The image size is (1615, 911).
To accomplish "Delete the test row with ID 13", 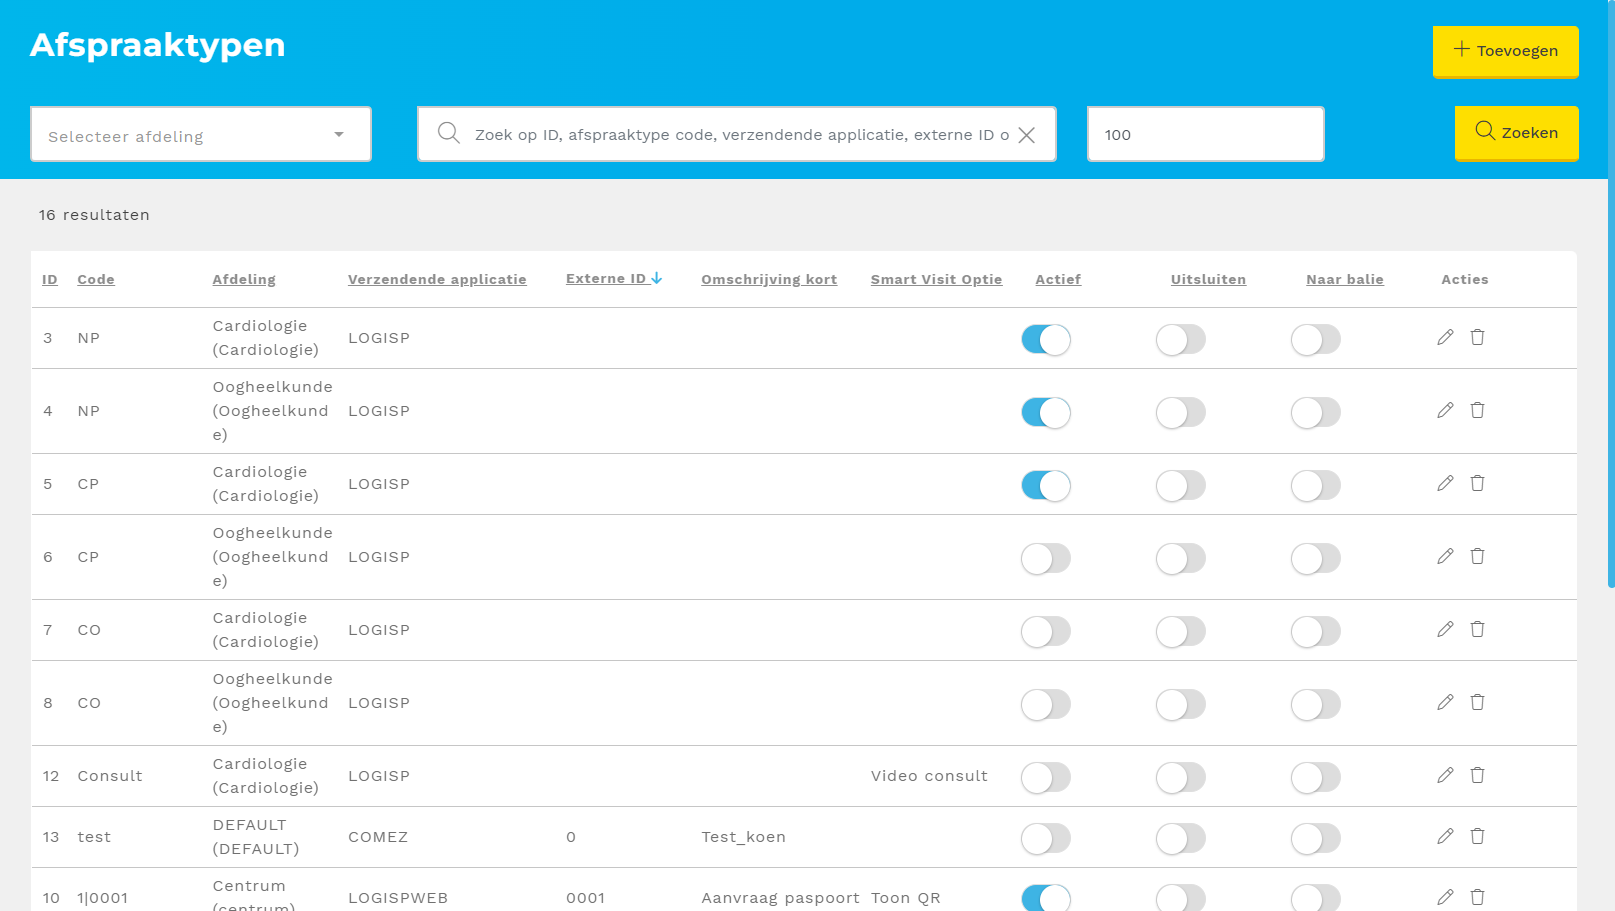I will click(x=1477, y=837).
